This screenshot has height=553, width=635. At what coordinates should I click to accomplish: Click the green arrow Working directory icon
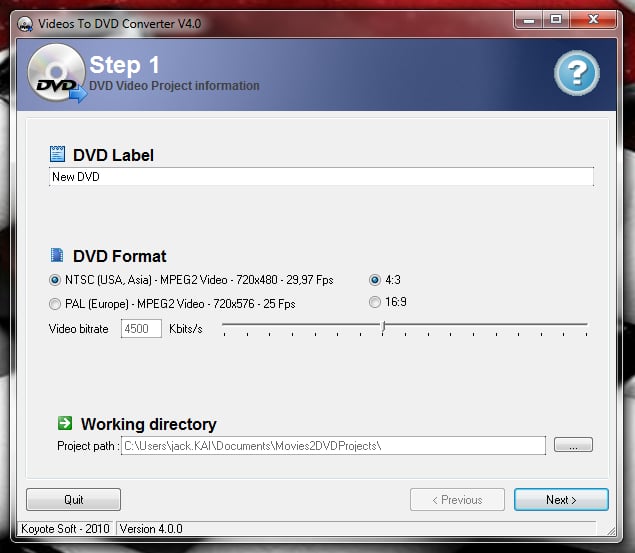click(x=65, y=423)
